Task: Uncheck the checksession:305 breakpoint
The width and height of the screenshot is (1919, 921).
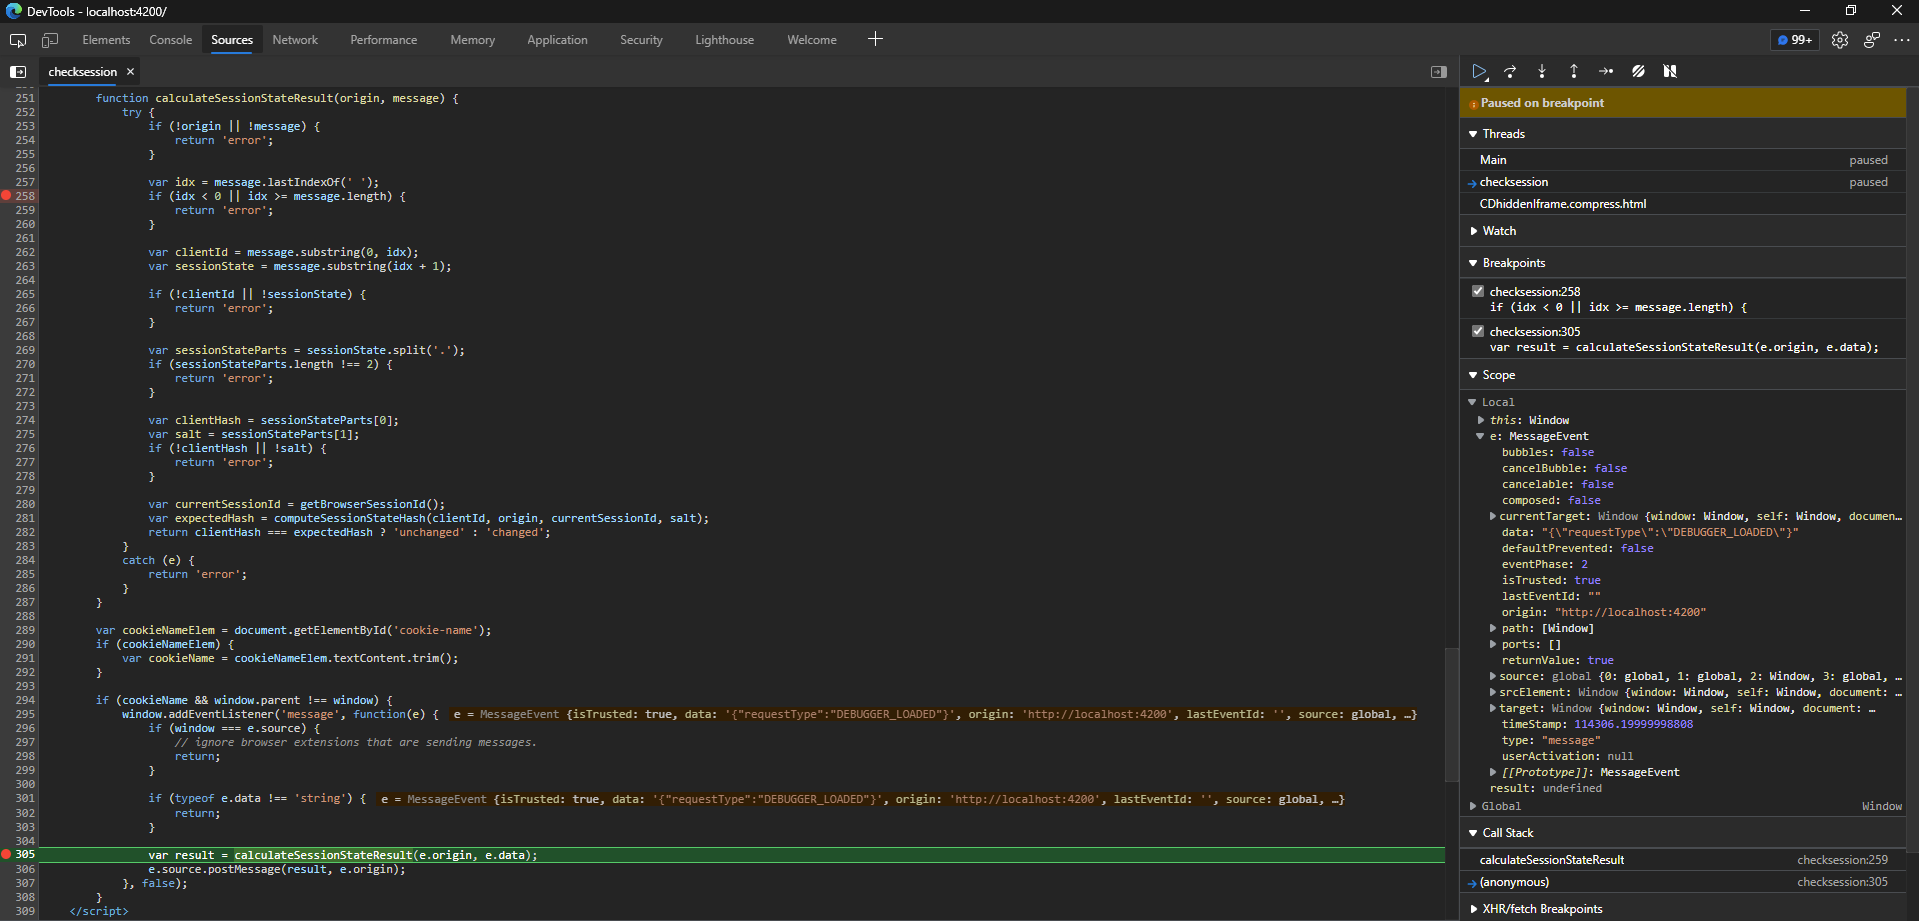Action: coord(1478,331)
